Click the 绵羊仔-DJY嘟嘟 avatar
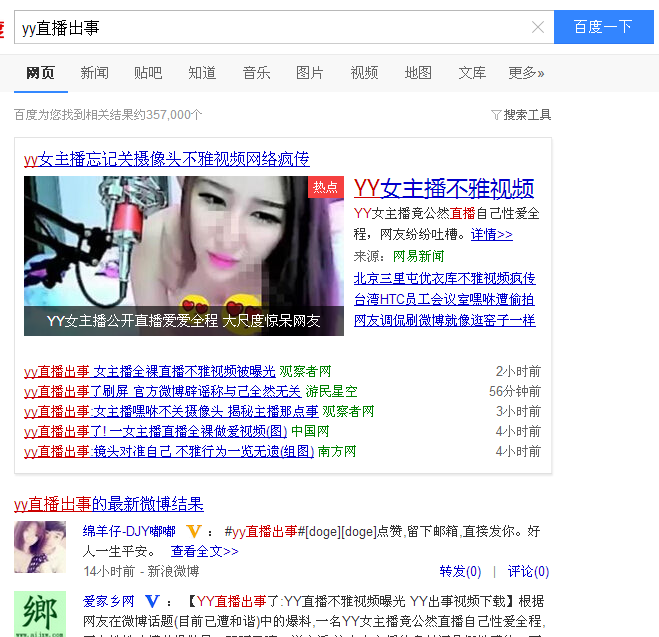Image resolution: width=659 pixels, height=637 pixels. click(40, 547)
